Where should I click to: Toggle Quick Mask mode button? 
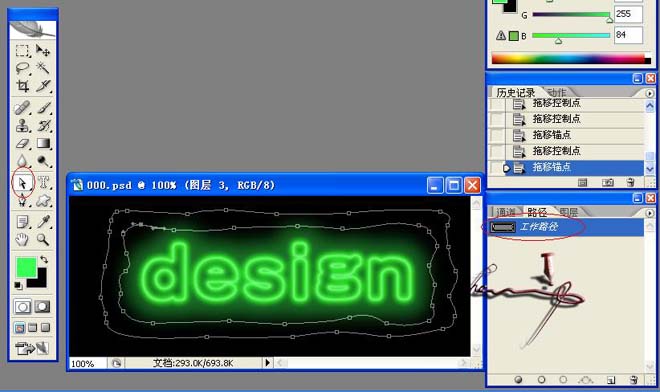point(42,307)
